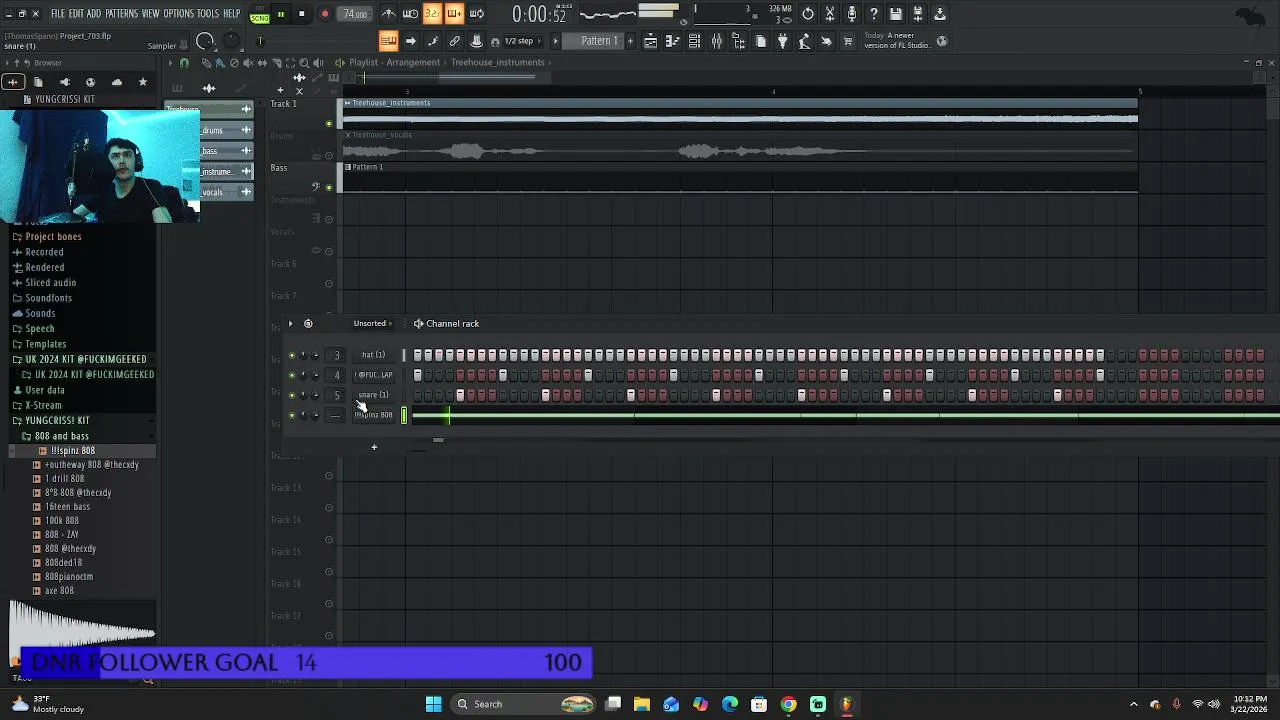Add channel with the plus button in the Channel rack
This screenshot has width=1280, height=720.
(x=374, y=447)
